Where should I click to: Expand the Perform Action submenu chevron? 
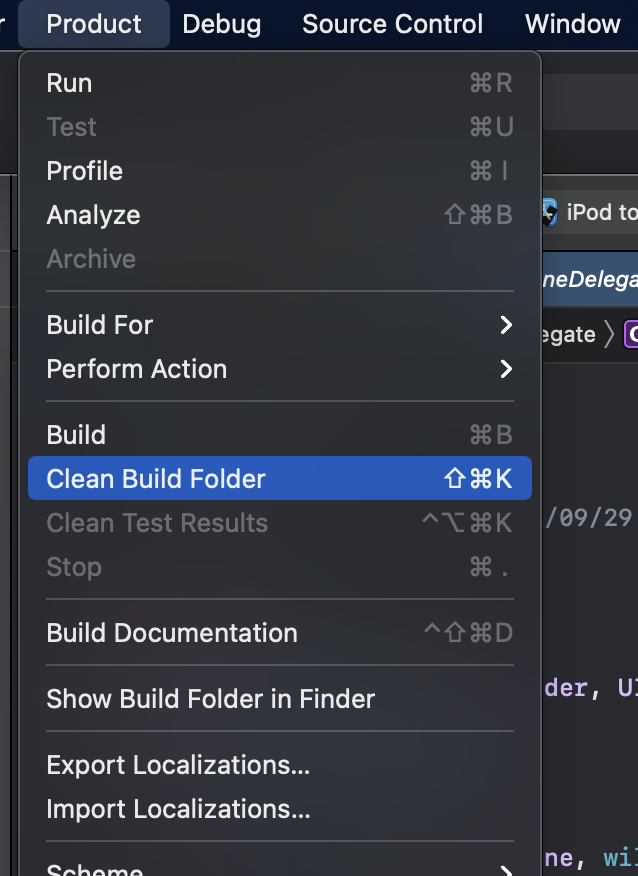click(506, 369)
